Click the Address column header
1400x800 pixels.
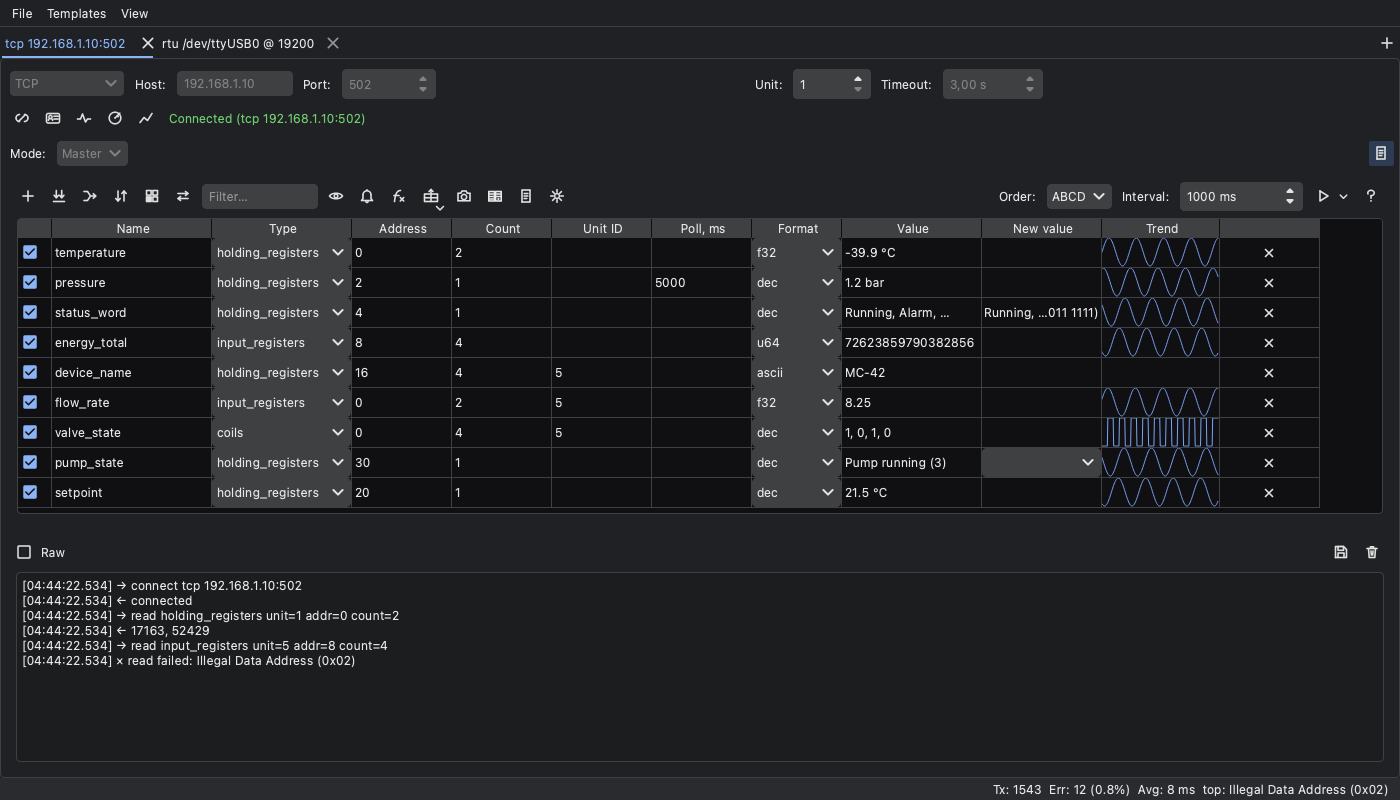[402, 228]
